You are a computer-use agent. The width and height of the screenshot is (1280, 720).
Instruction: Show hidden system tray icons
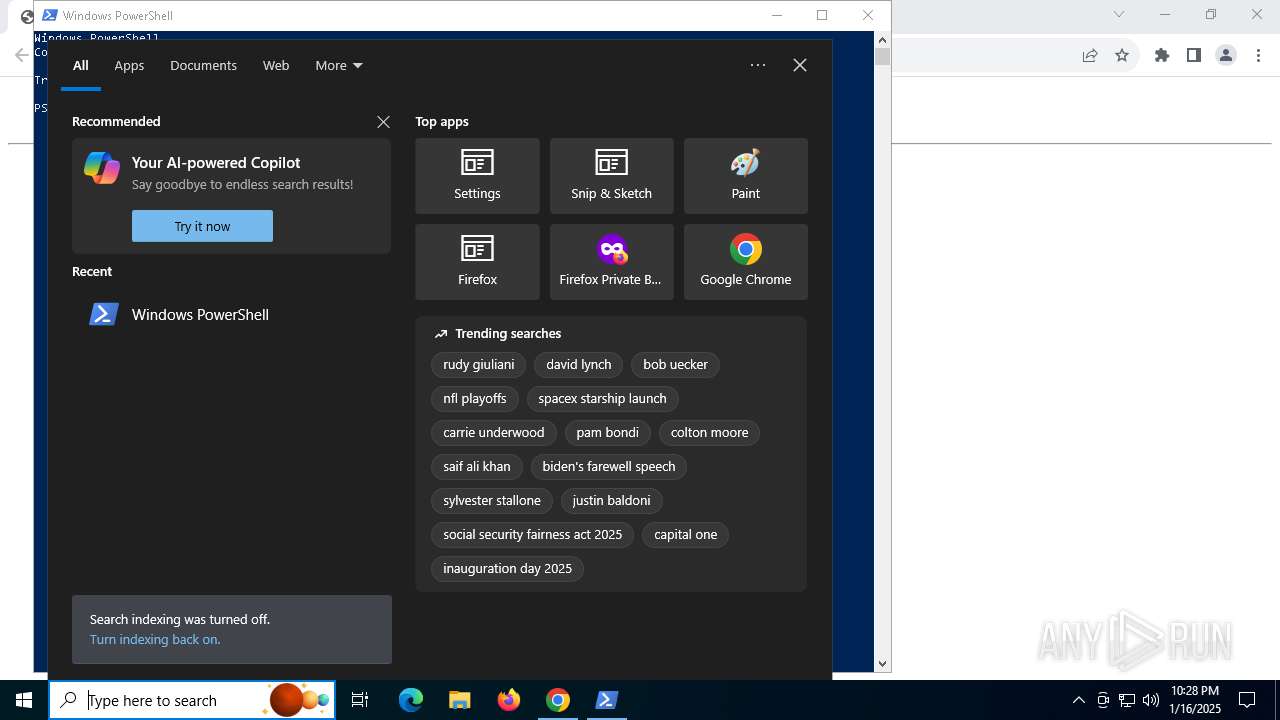[1078, 700]
